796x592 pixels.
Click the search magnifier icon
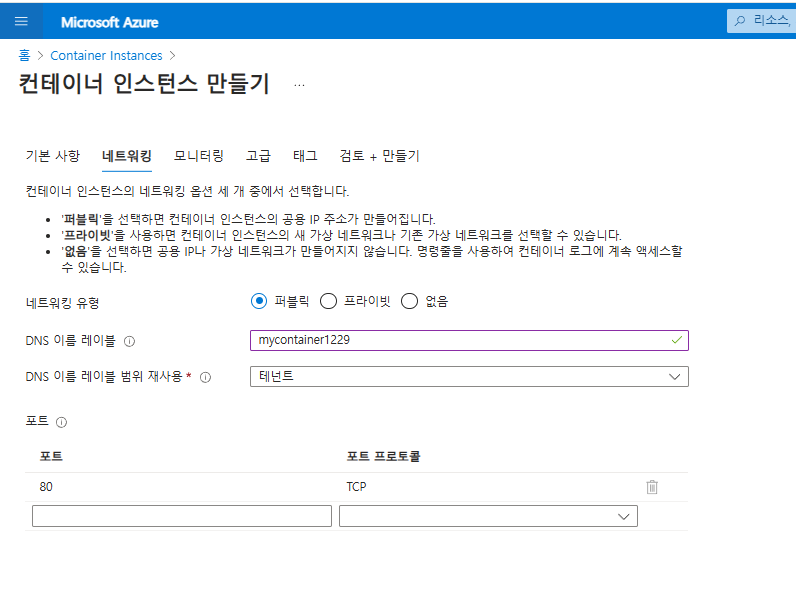[740, 21]
